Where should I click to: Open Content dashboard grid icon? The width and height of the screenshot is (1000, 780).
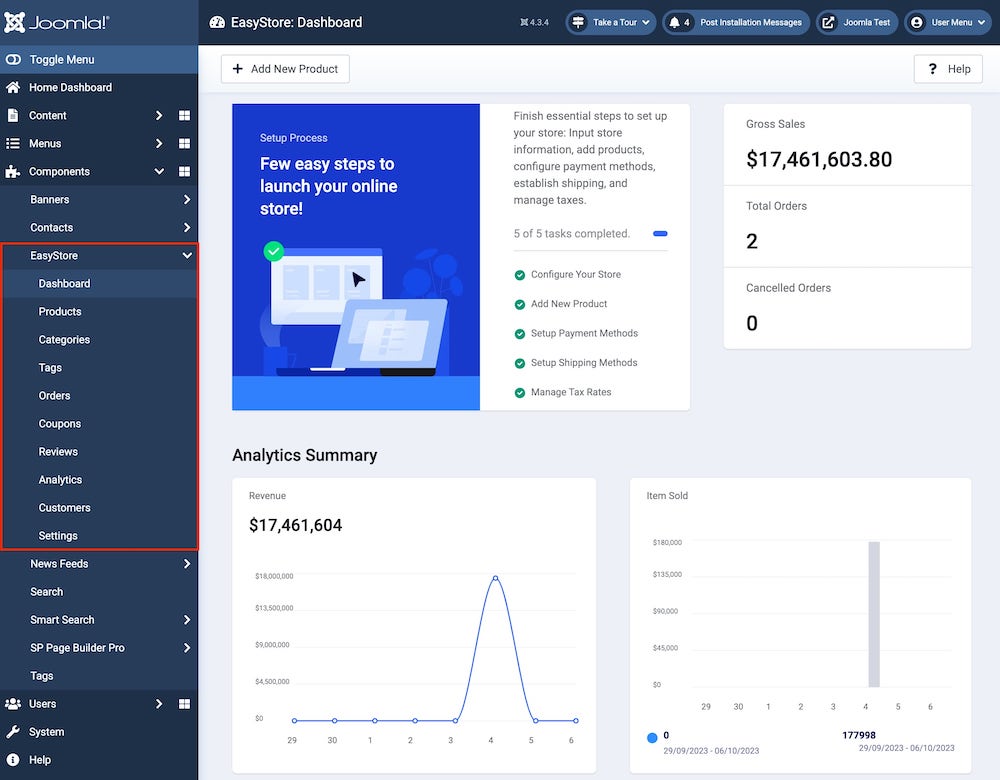click(184, 116)
